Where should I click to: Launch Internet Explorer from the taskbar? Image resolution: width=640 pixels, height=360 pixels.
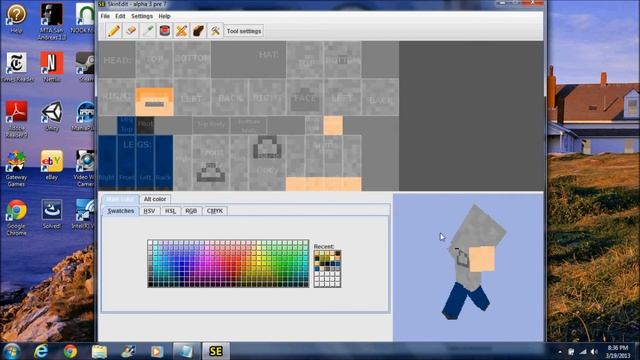[x=41, y=351]
